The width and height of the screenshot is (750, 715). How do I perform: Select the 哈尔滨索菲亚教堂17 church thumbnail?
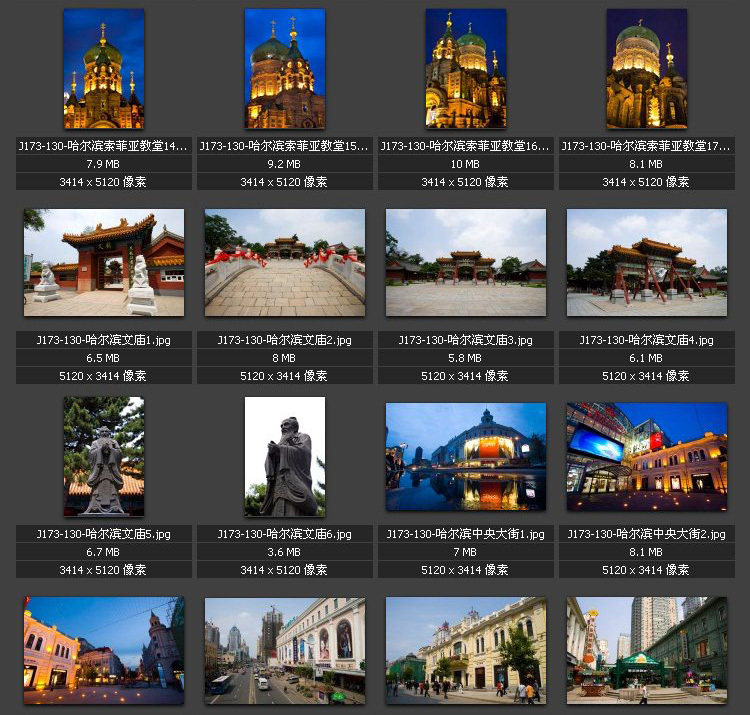(x=647, y=68)
